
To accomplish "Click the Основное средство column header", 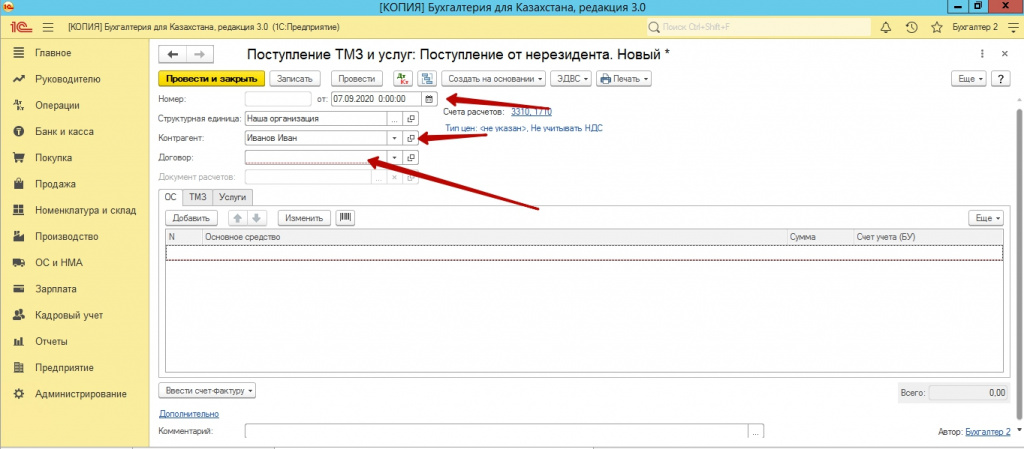I will [494, 237].
